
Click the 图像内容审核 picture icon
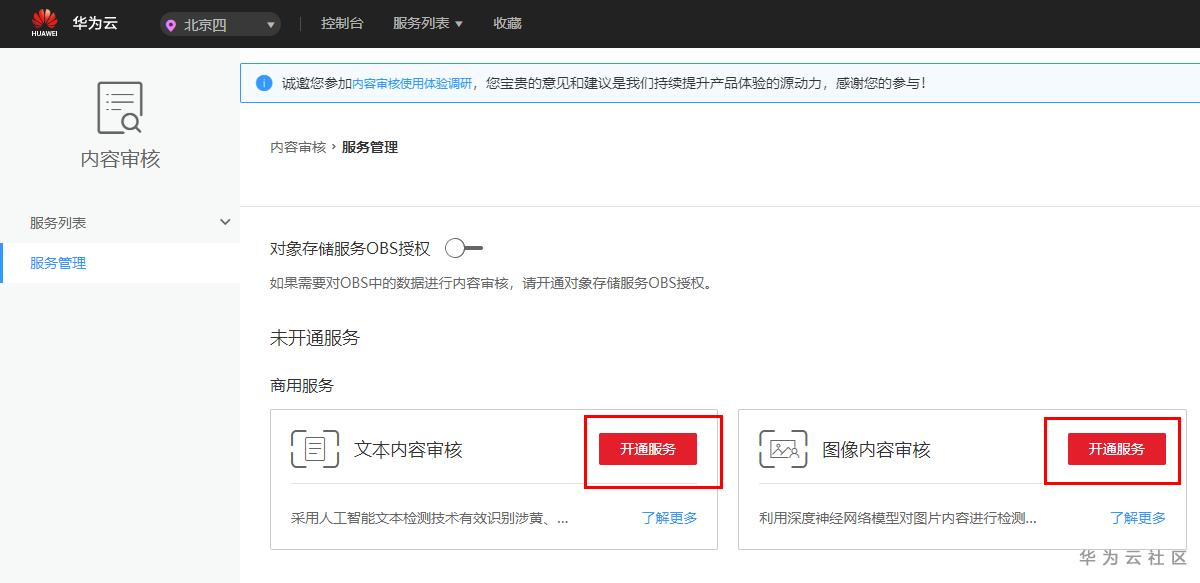783,448
